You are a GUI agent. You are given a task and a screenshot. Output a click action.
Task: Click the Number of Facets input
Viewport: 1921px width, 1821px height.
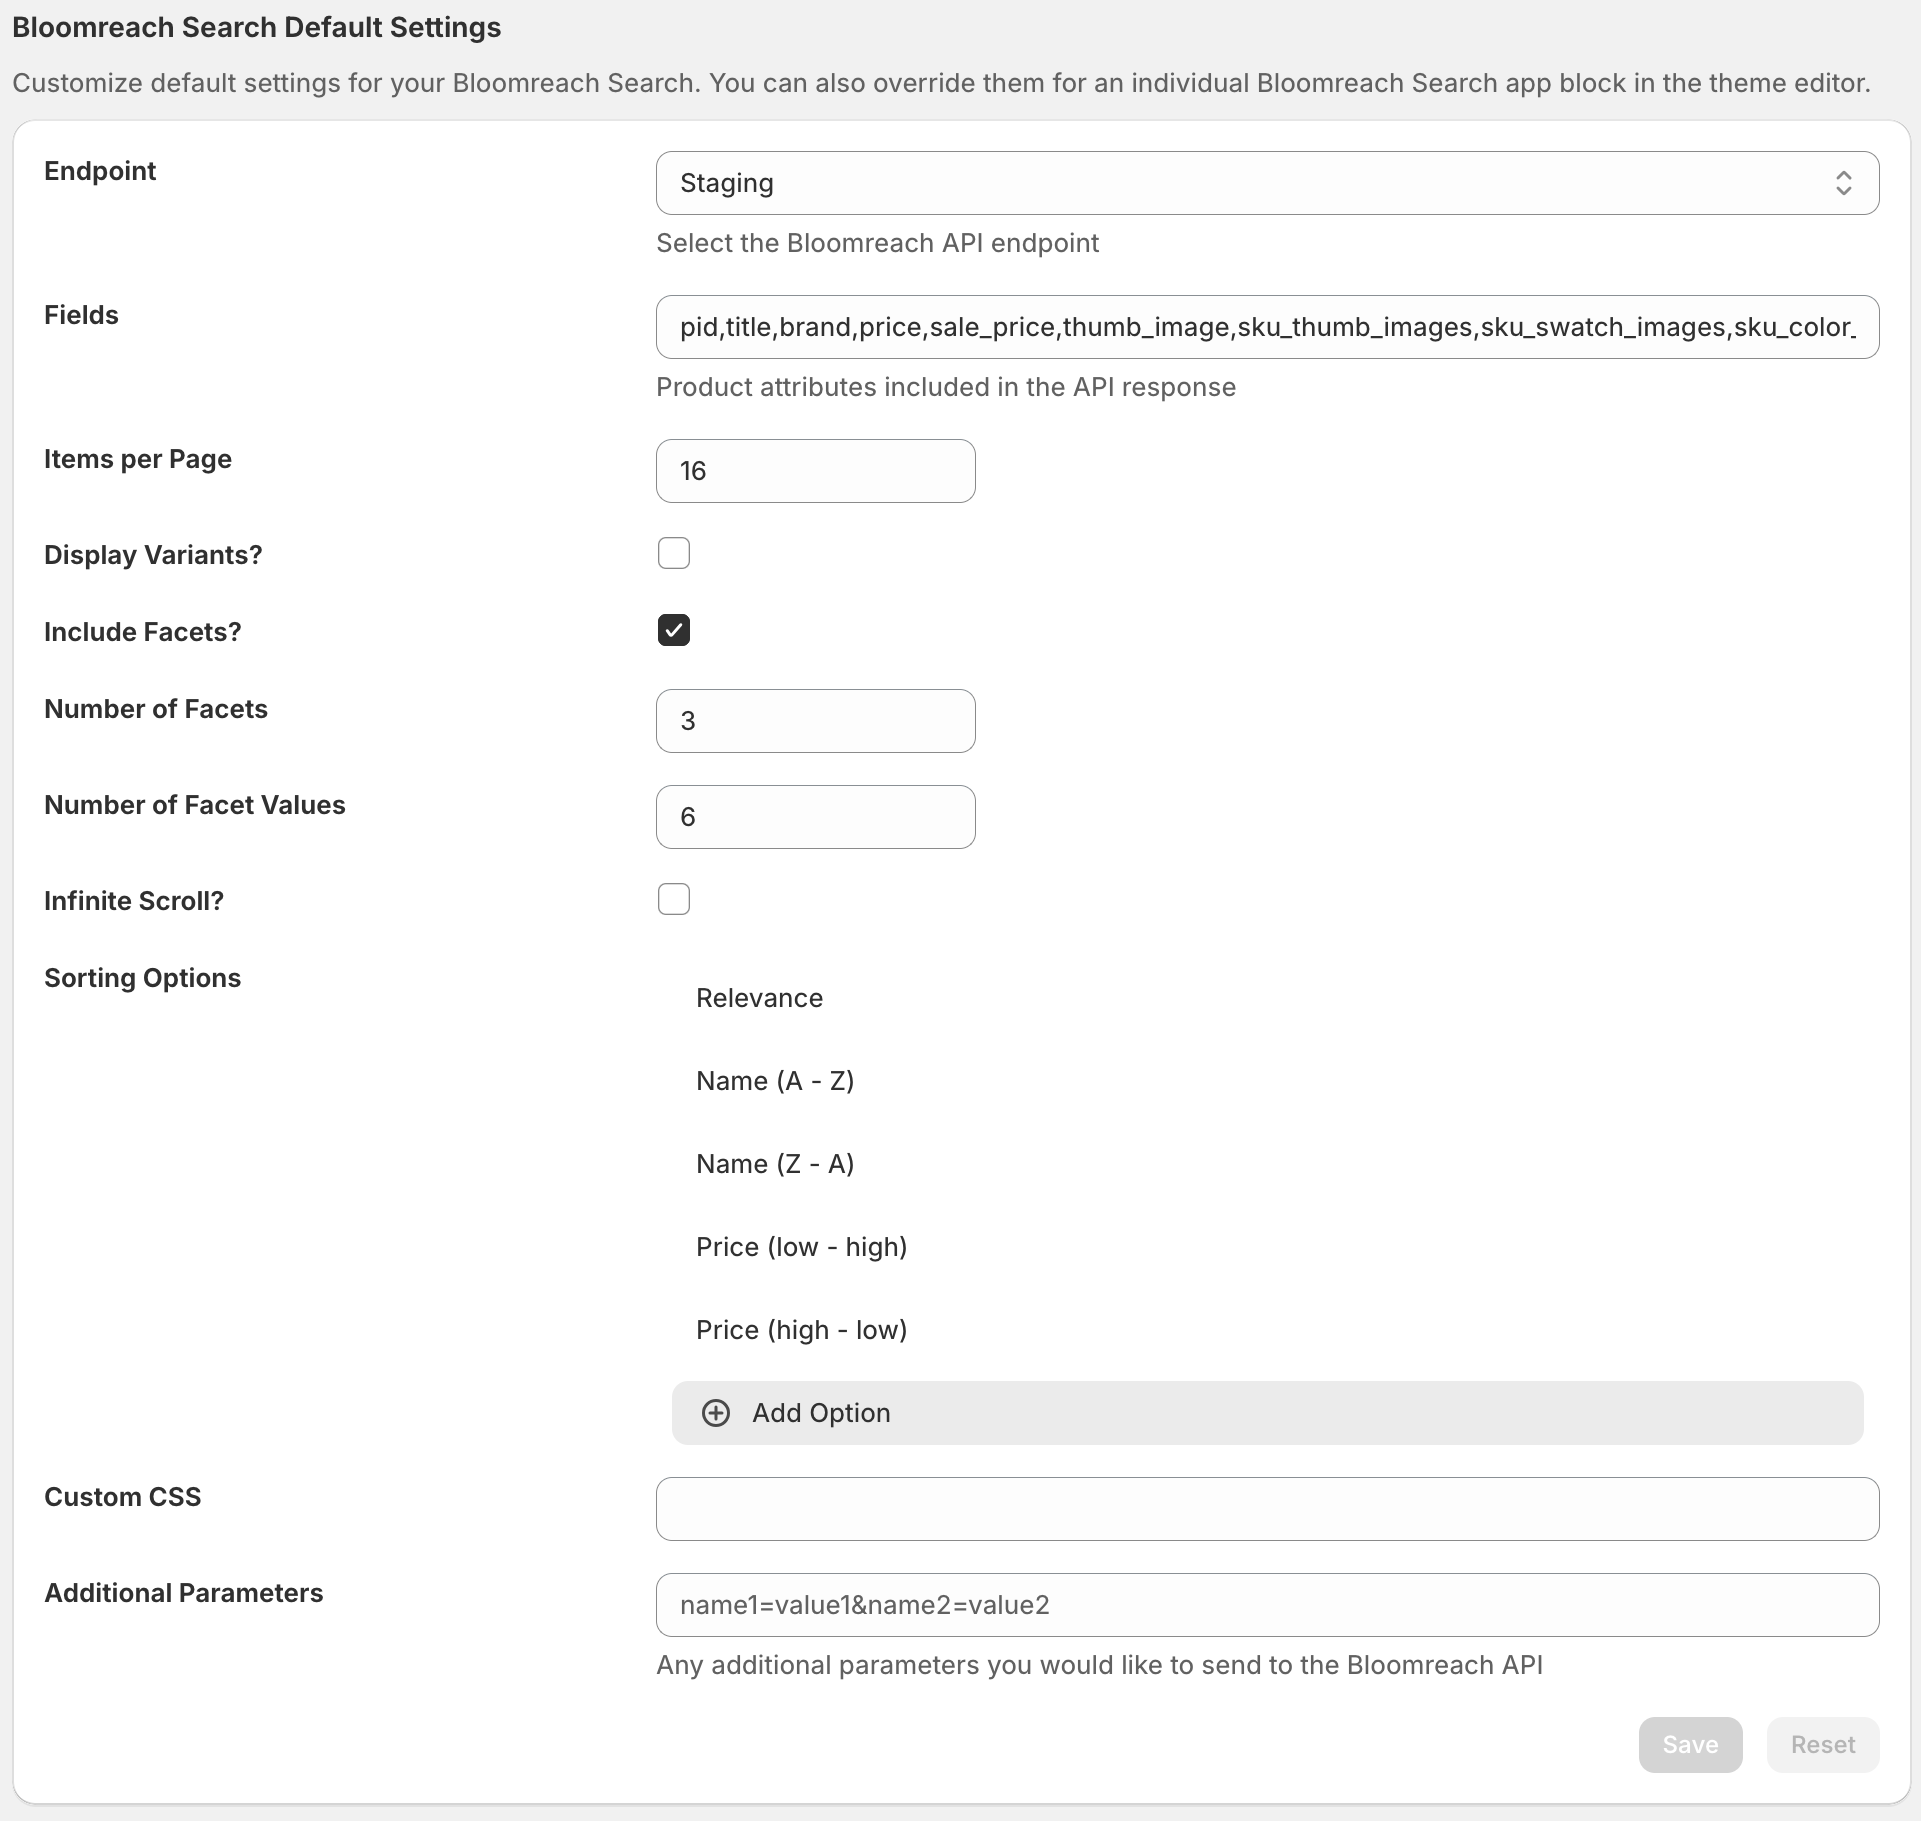815,721
